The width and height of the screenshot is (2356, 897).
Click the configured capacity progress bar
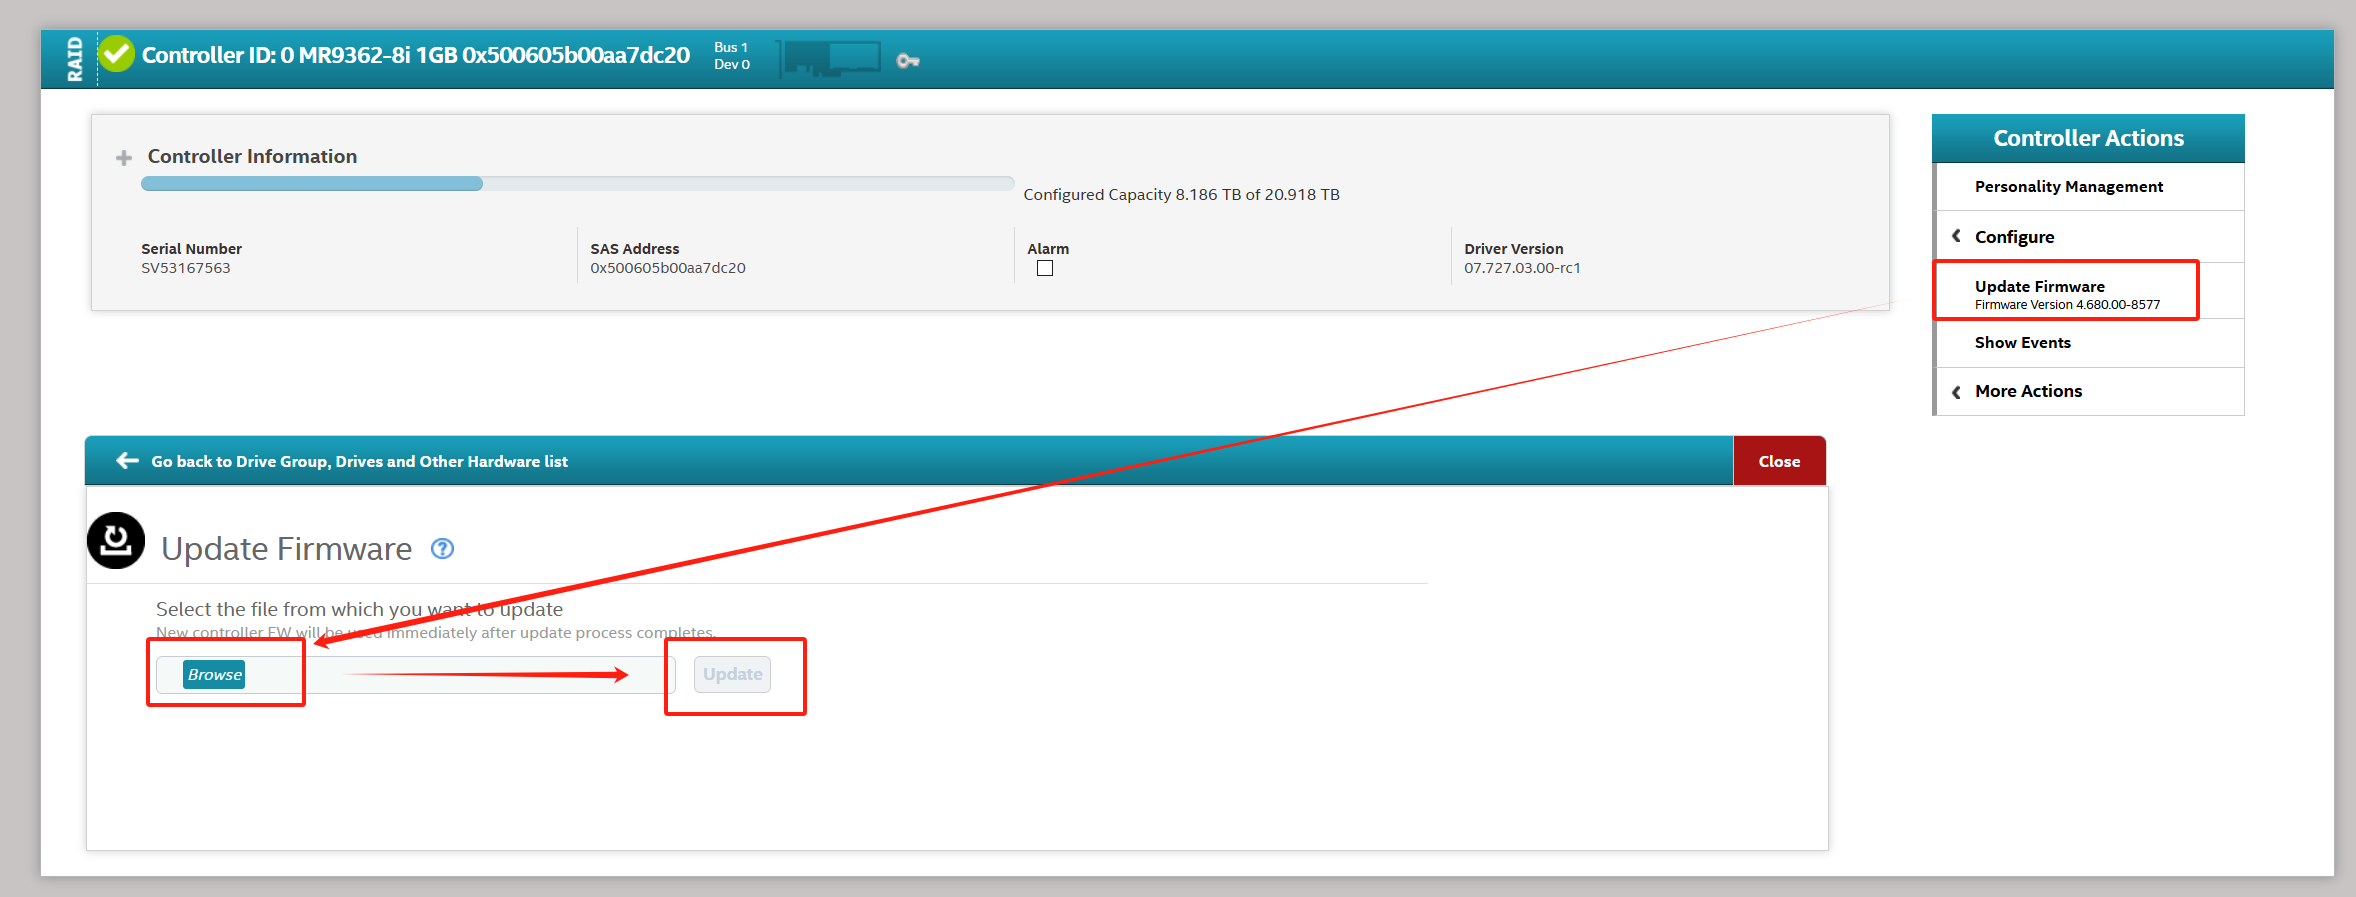pos(577,184)
